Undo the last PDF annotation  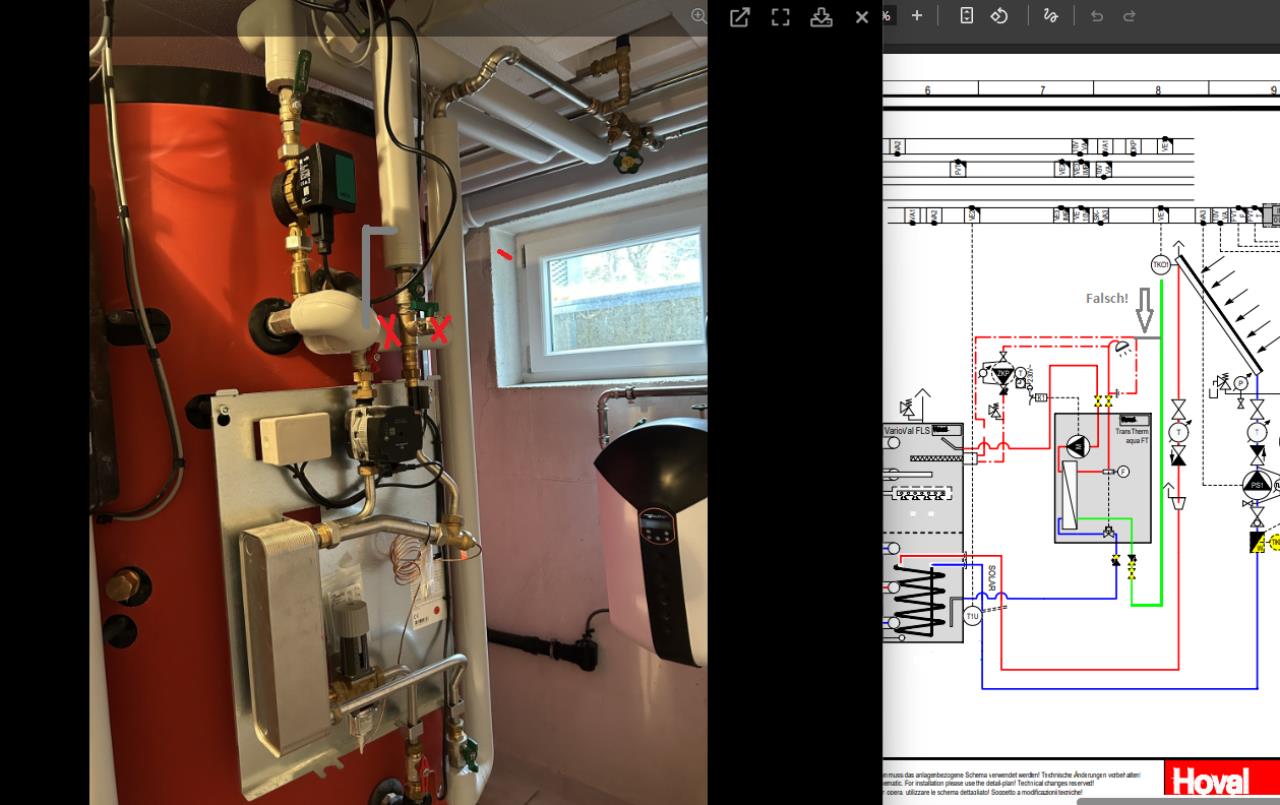tap(1097, 16)
